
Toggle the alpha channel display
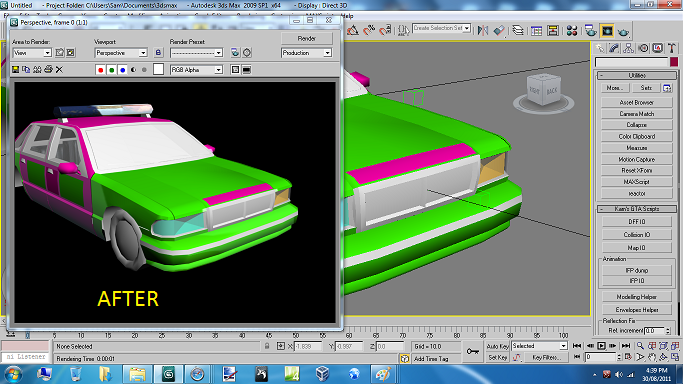133,70
